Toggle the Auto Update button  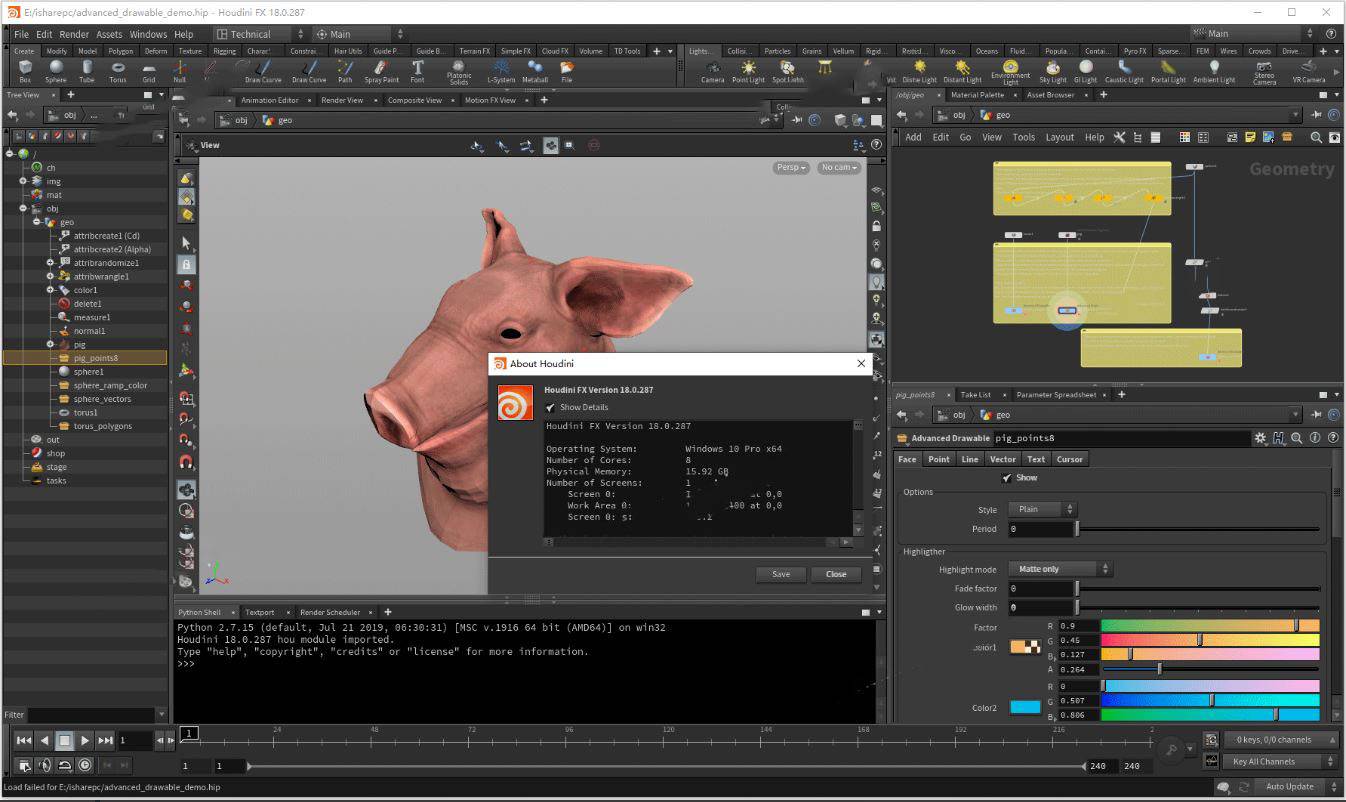click(1289, 786)
